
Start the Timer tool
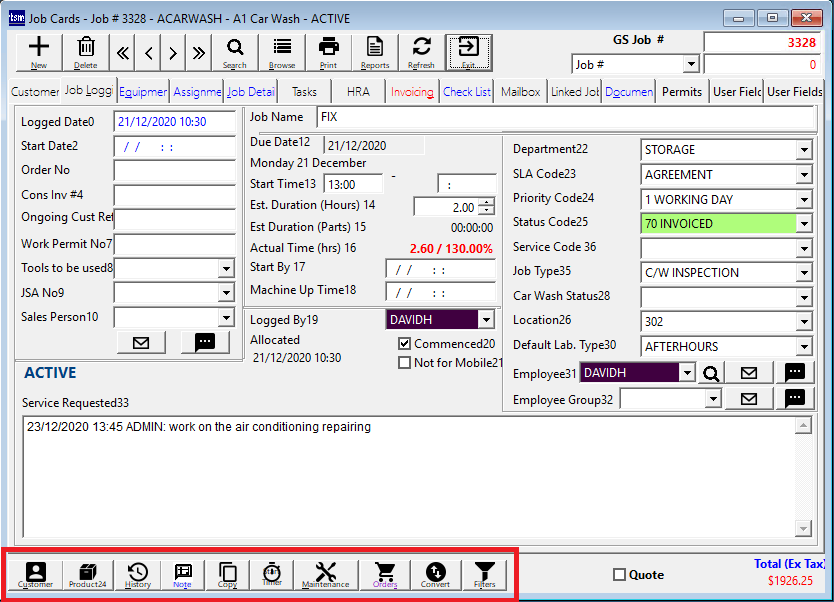(x=272, y=575)
